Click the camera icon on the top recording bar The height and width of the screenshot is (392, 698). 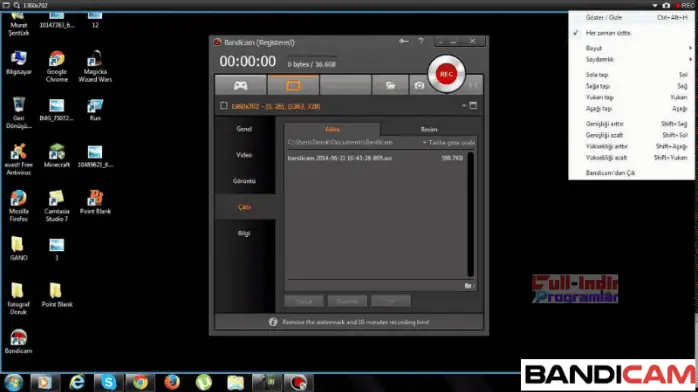pos(666,5)
